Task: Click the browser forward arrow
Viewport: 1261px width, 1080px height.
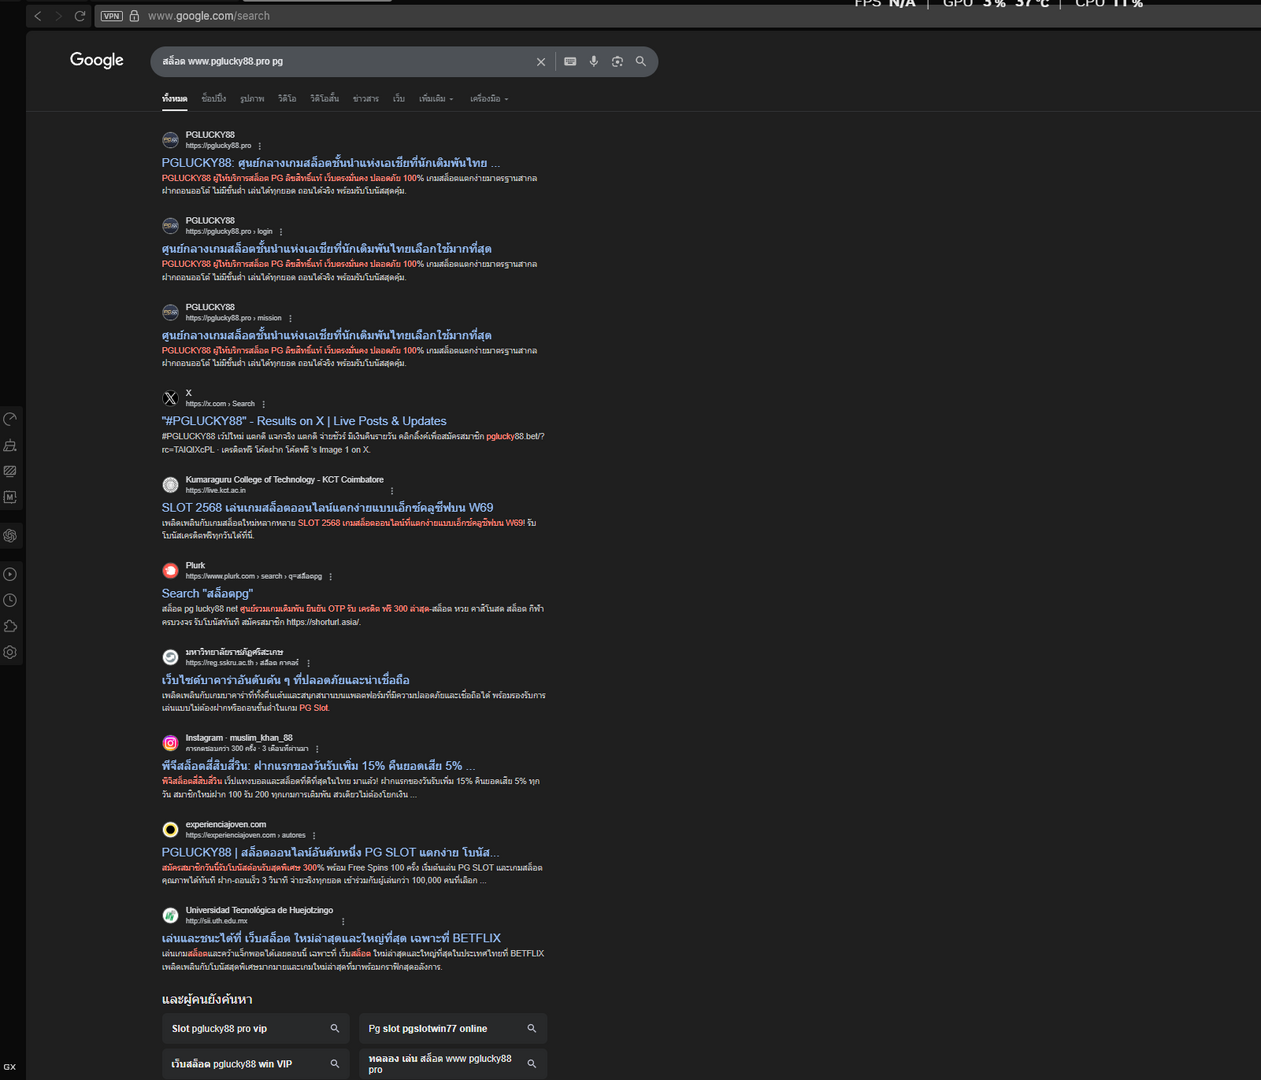Action: pyautogui.click(x=59, y=16)
